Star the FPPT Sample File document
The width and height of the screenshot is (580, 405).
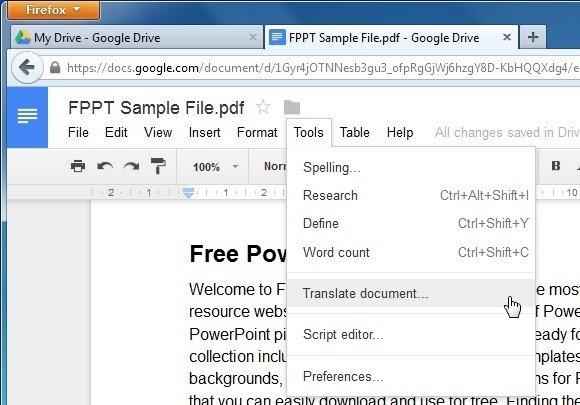pyautogui.click(x=263, y=107)
